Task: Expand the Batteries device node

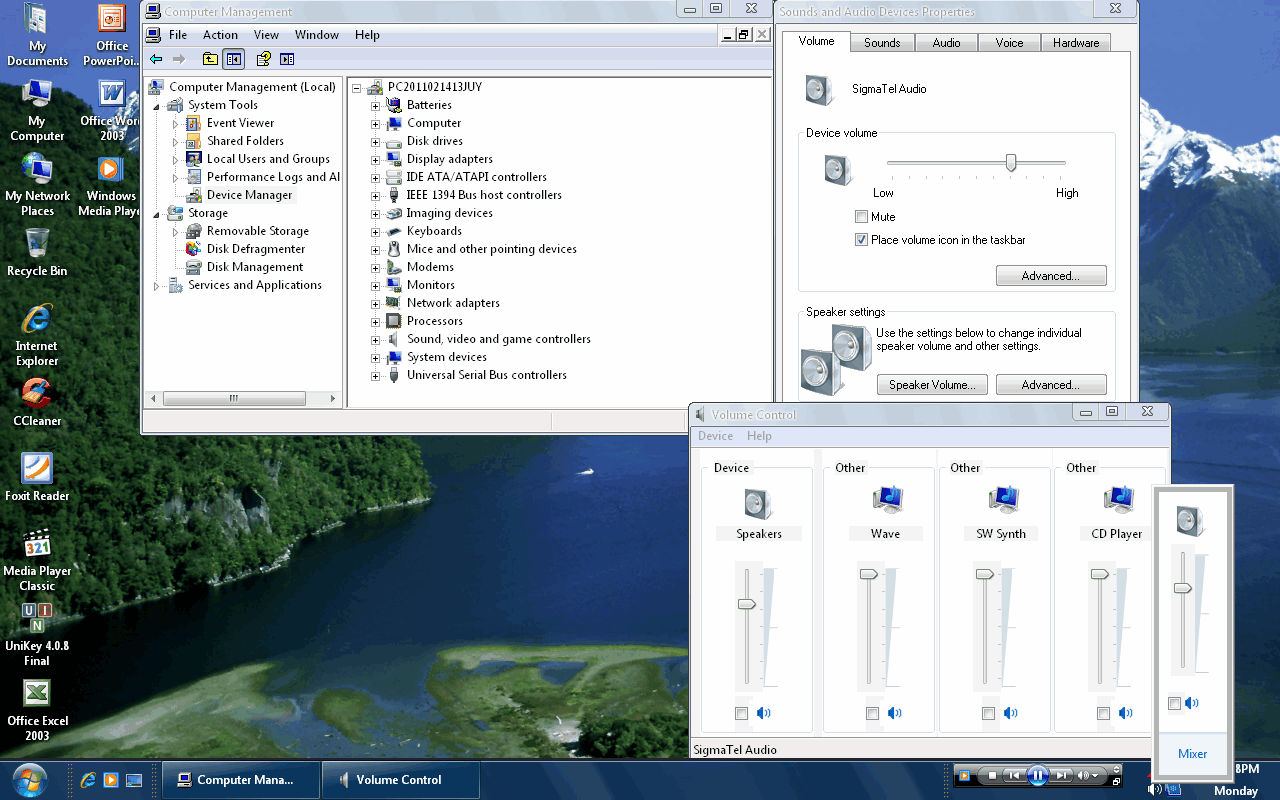Action: (376, 106)
